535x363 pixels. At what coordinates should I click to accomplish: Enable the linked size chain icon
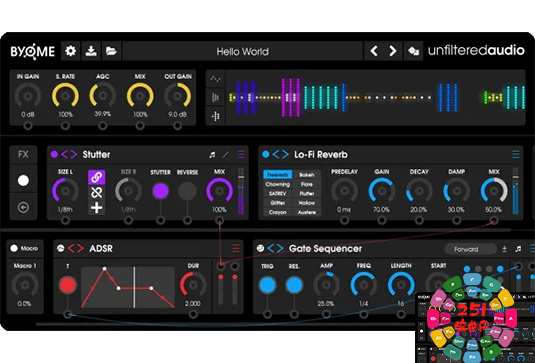(x=97, y=177)
